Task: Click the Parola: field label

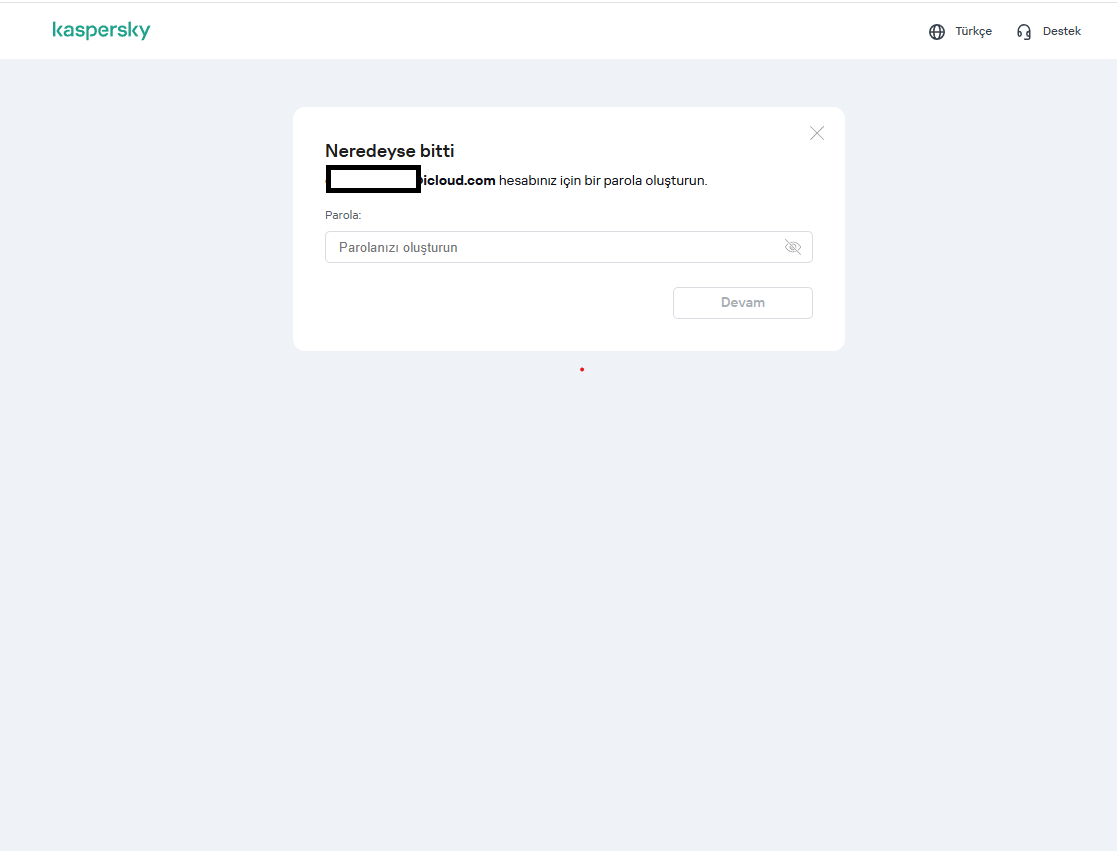Action: pos(343,215)
